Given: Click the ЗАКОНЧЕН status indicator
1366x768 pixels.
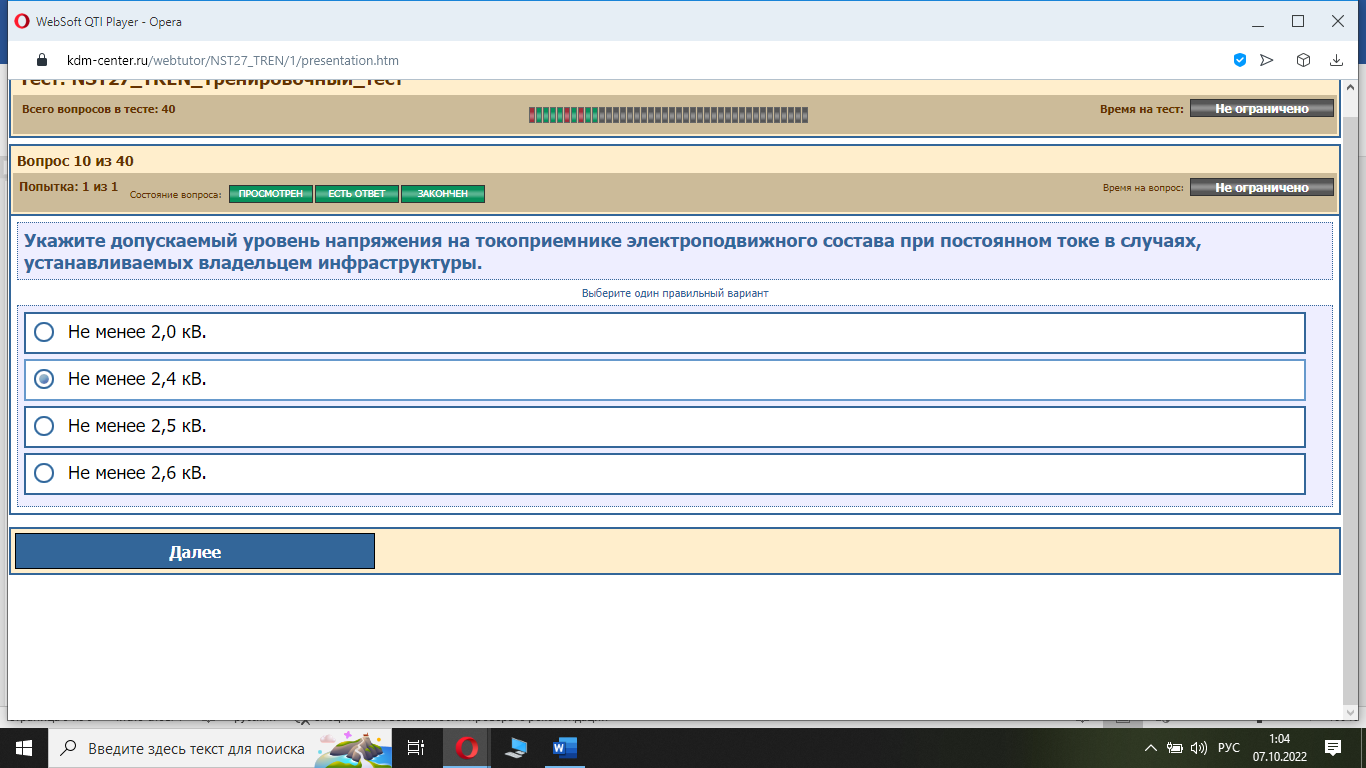Looking at the screenshot, I should 443,194.
